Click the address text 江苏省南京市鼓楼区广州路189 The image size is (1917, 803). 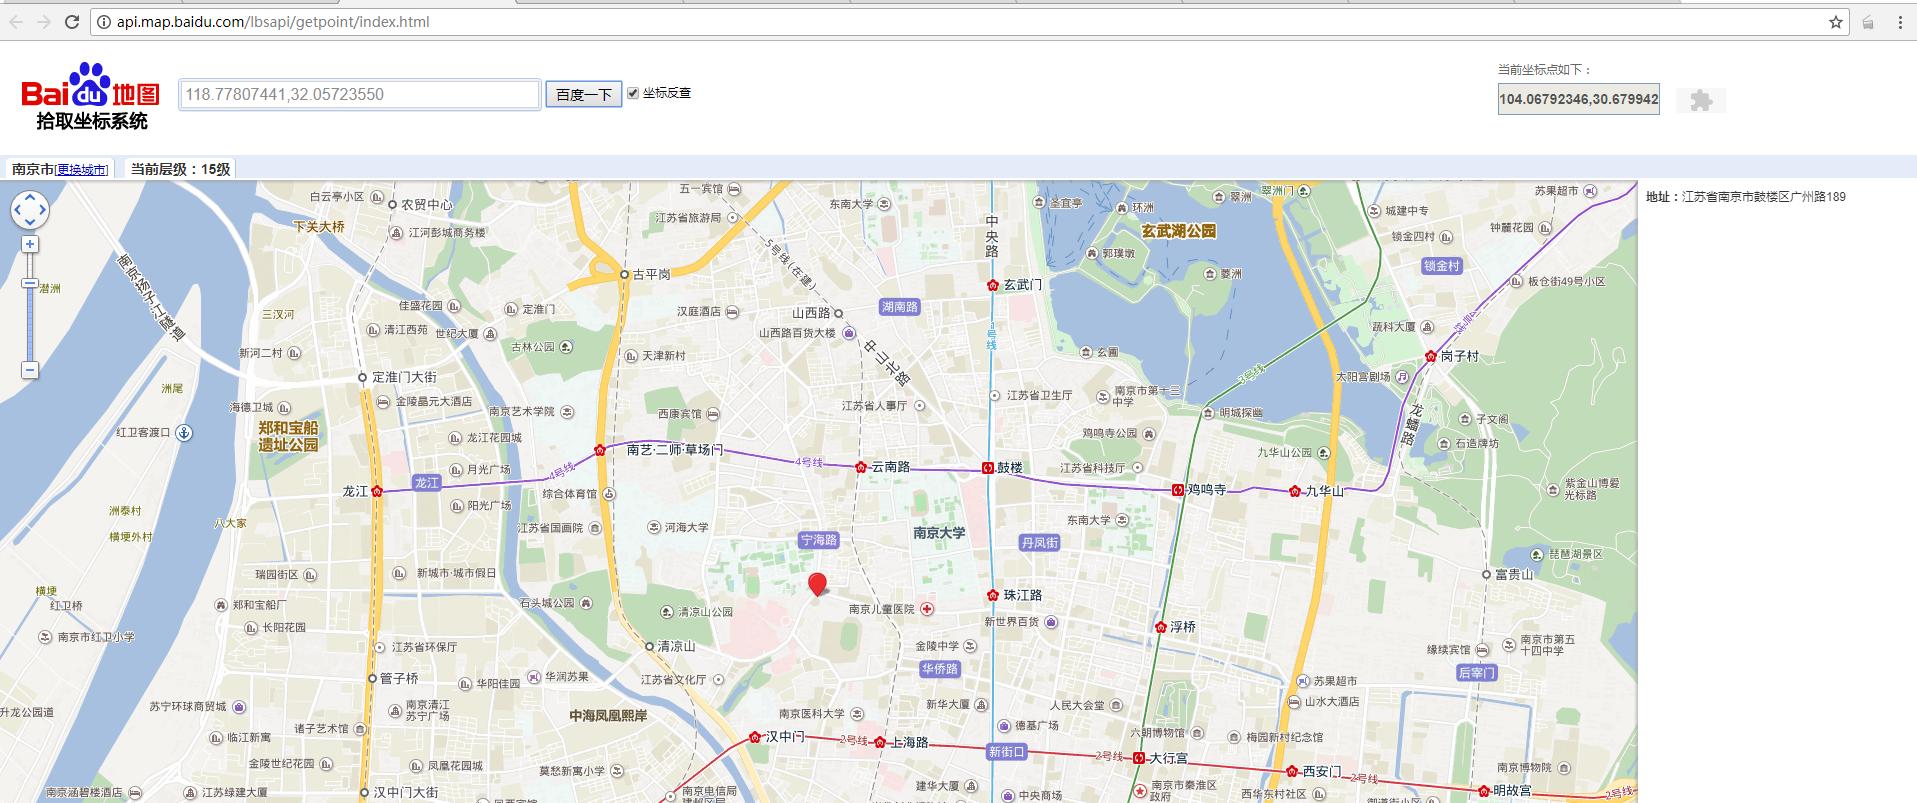[x=1764, y=197]
